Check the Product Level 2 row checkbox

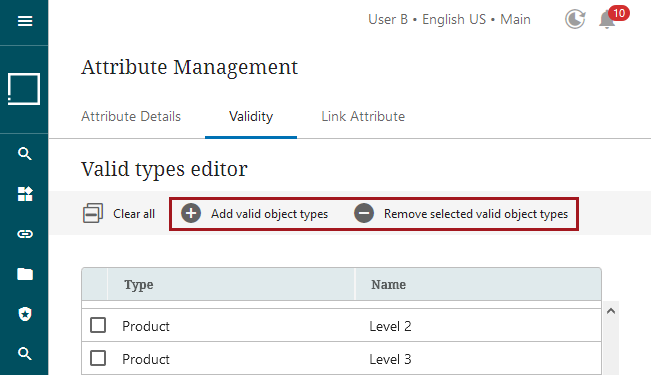98,325
